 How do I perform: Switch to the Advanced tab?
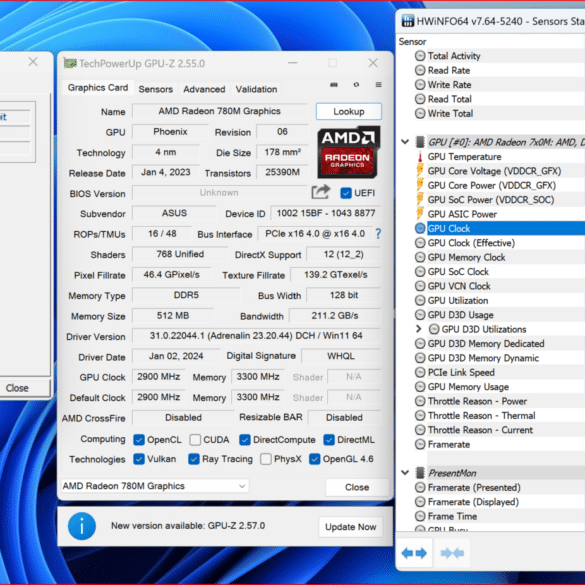(204, 89)
